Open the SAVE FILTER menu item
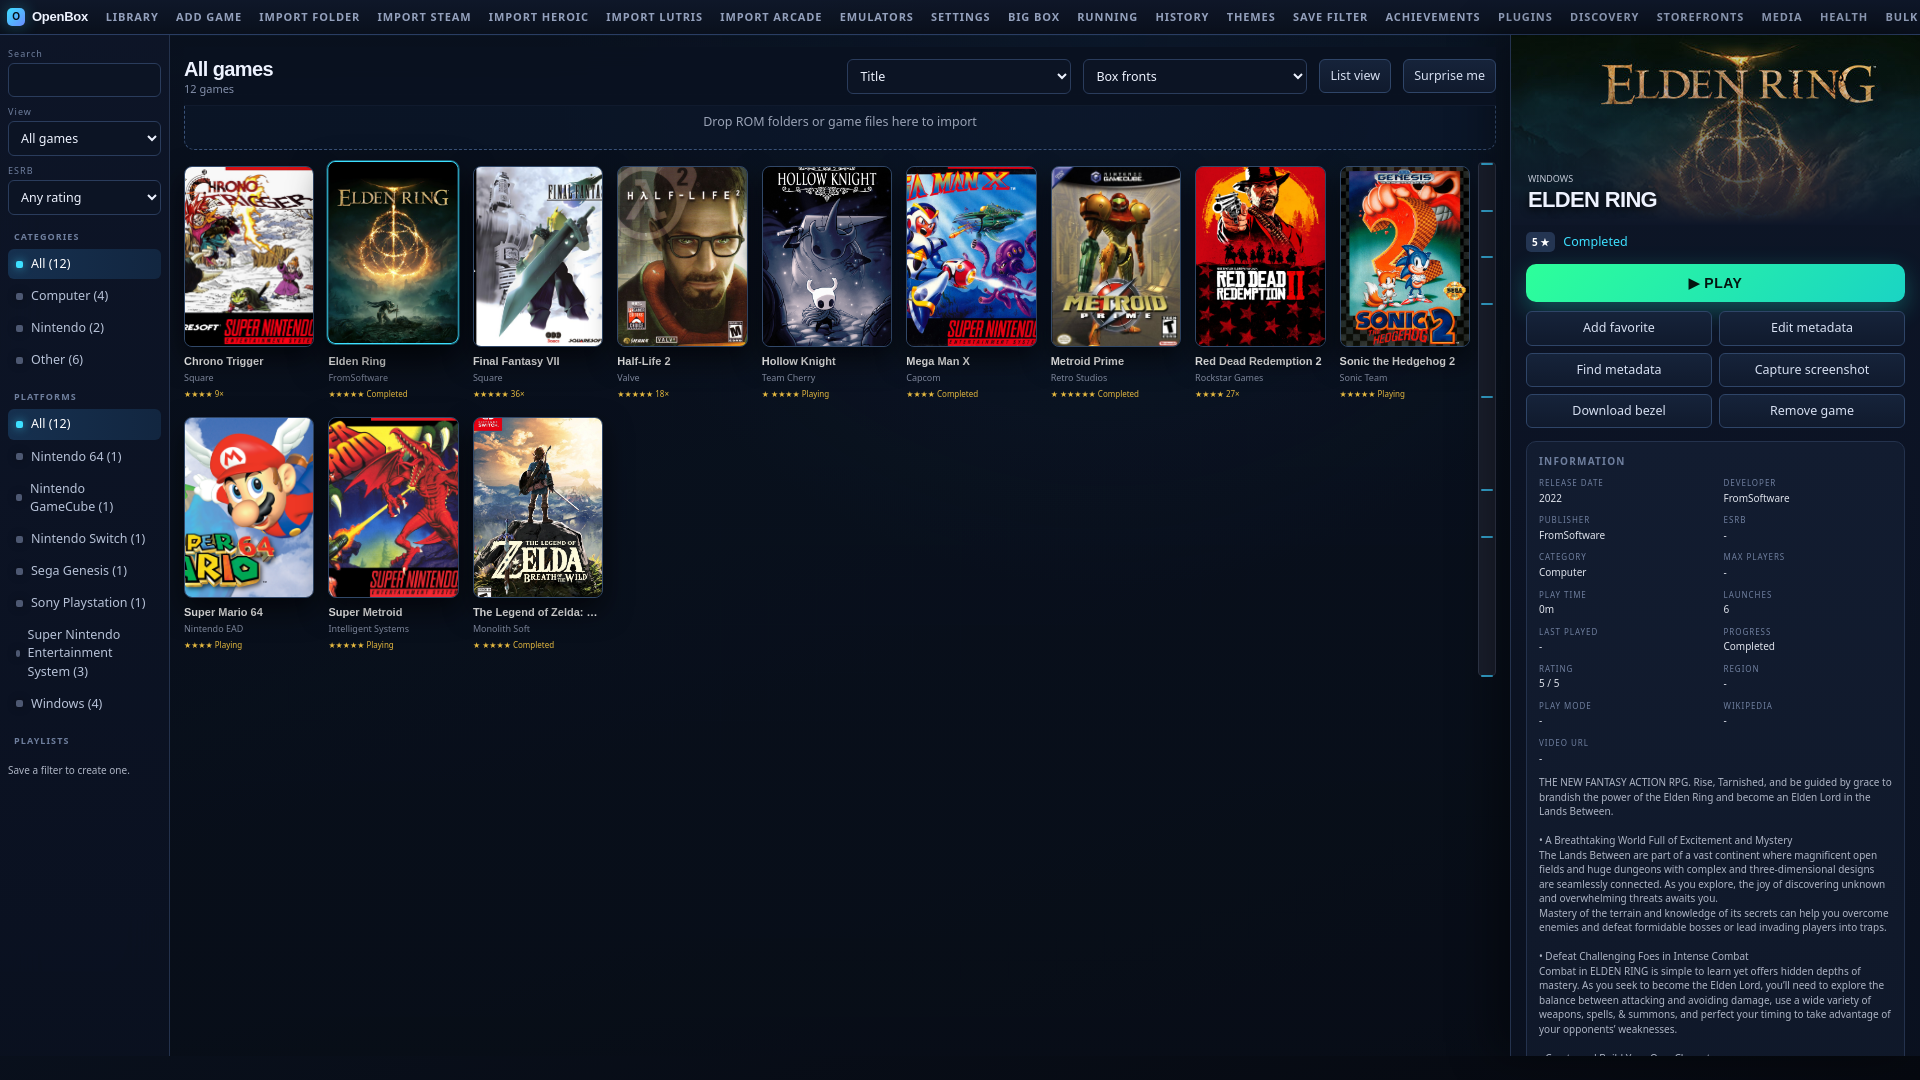This screenshot has width=1920, height=1080. (1330, 17)
